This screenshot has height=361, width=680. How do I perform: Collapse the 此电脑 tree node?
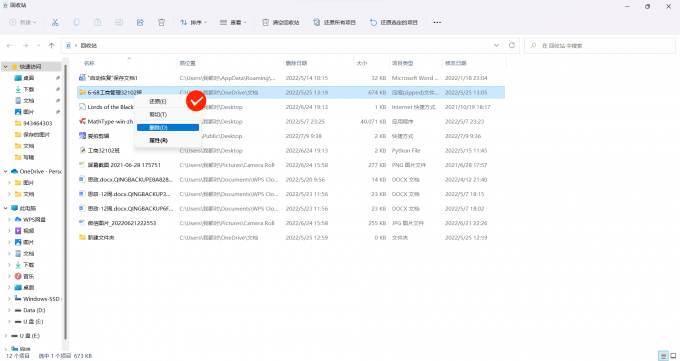pos(6,208)
